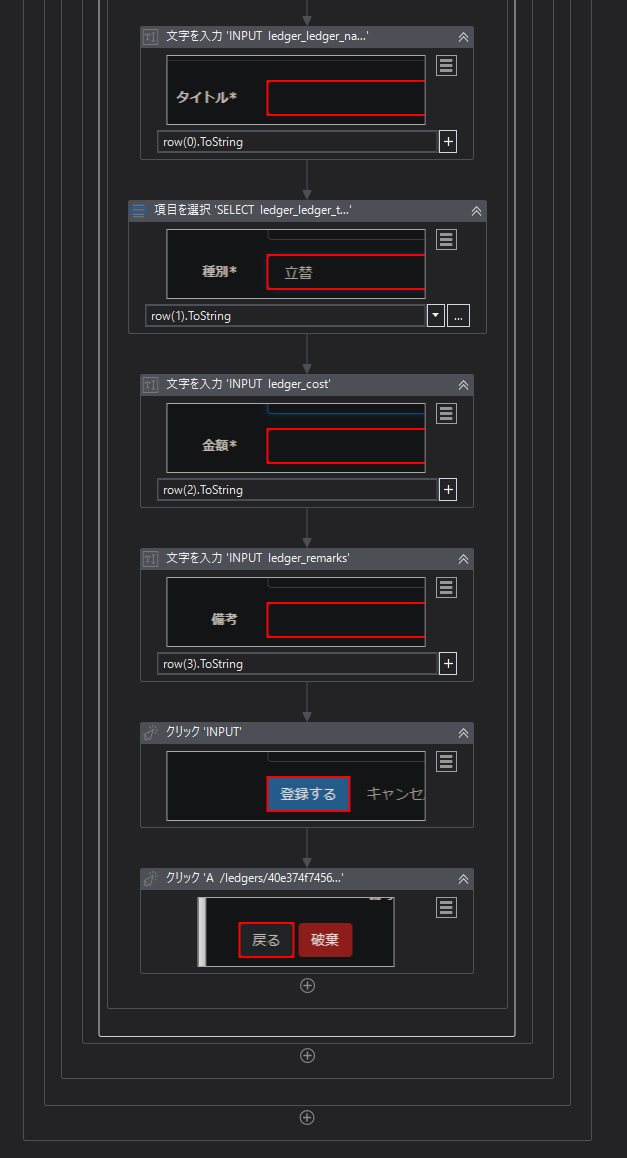Collapse the 'INPUT ledger_cost' activity
The width and height of the screenshot is (627, 1158).
point(463,385)
